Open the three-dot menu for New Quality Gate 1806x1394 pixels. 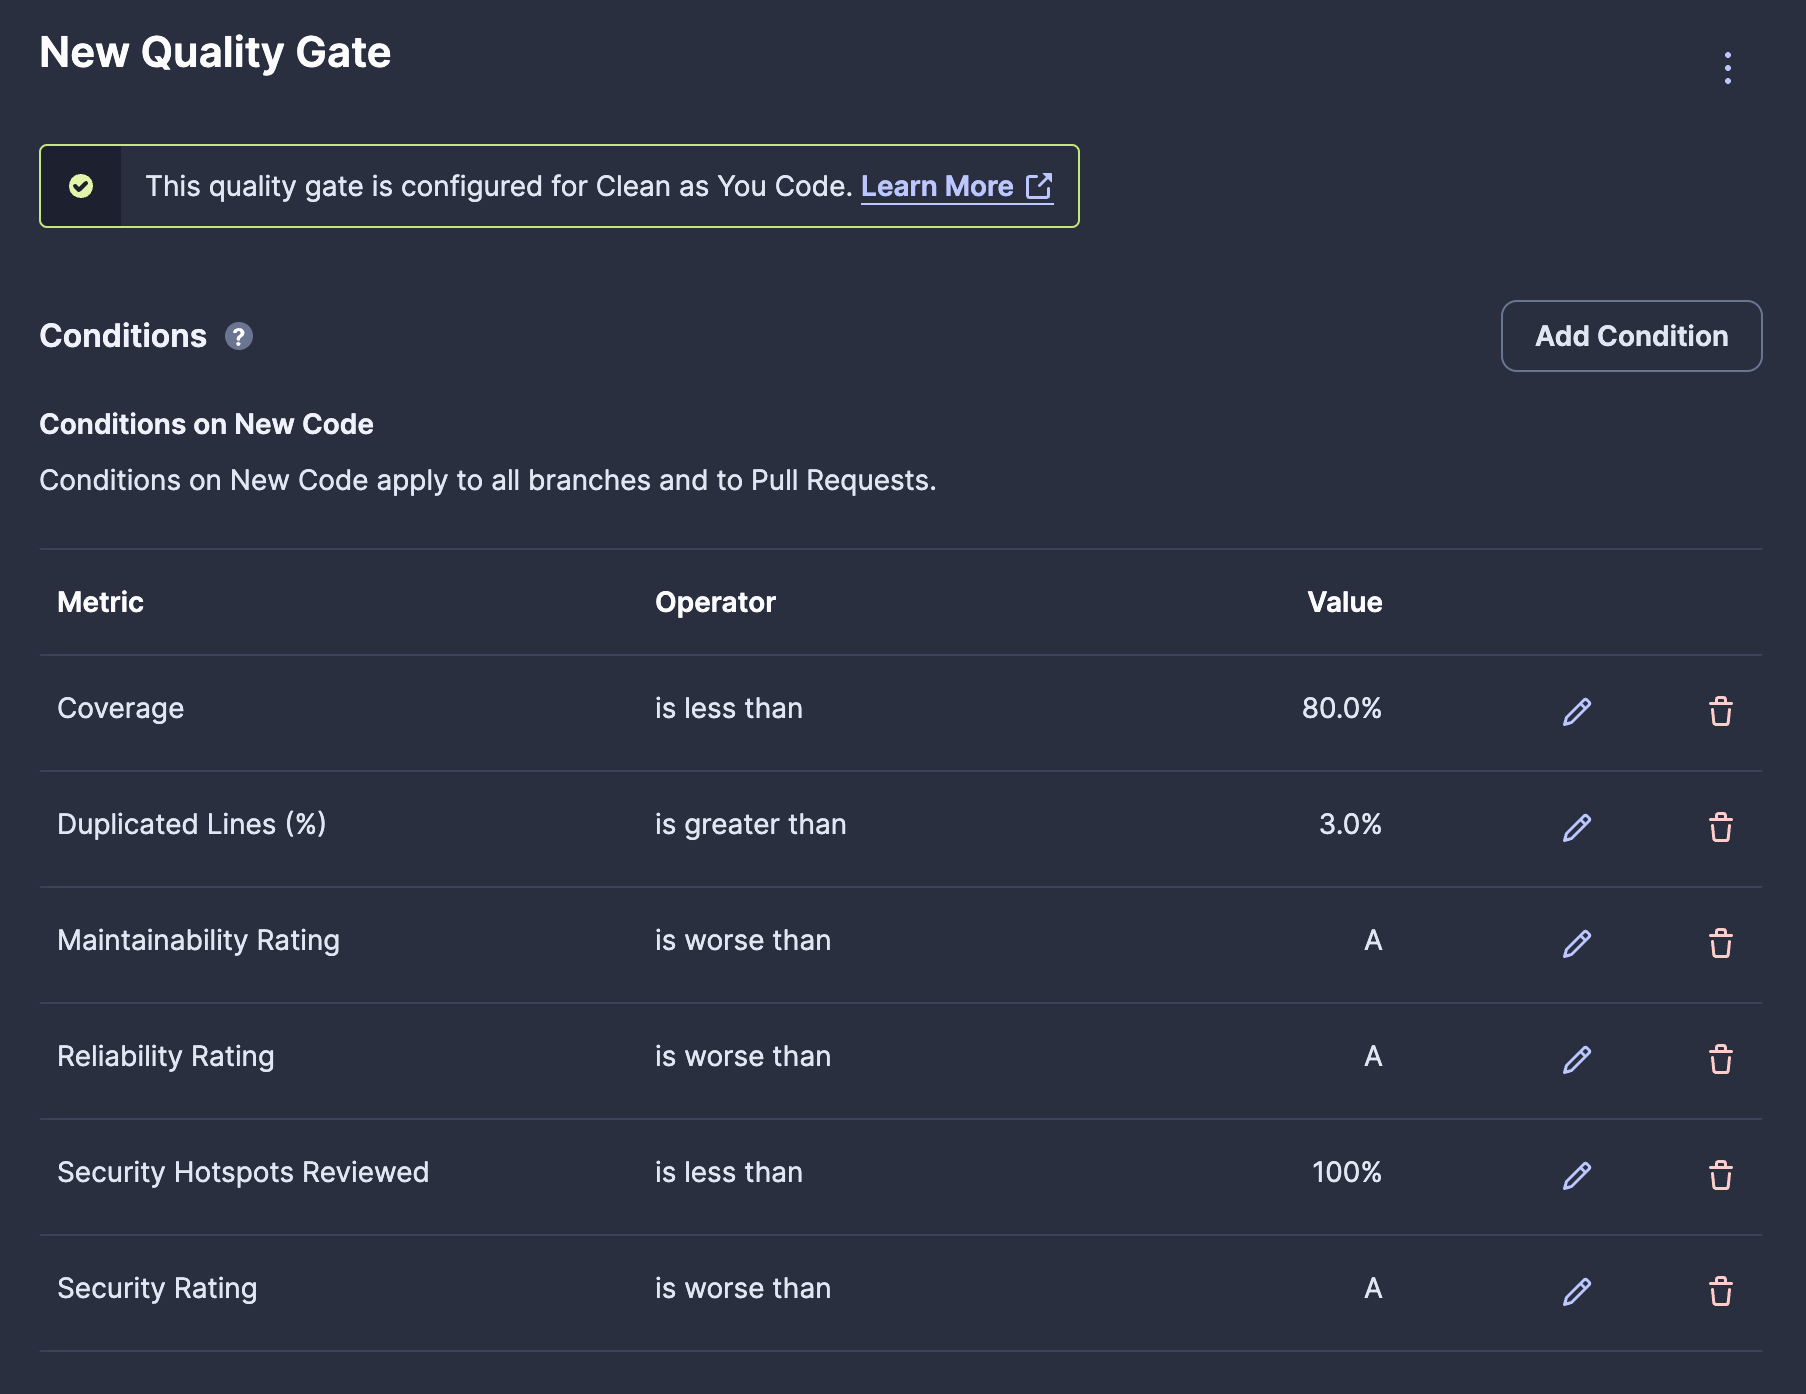[x=1727, y=70]
